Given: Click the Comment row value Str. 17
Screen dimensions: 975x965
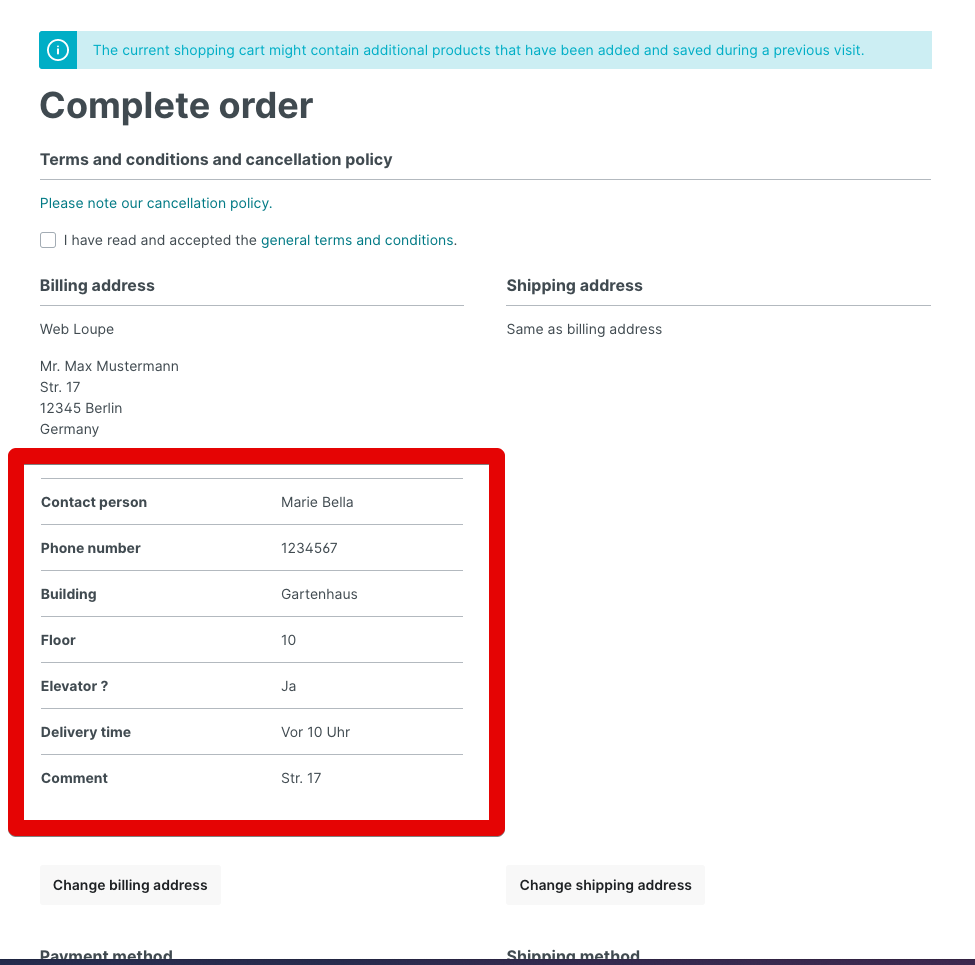Looking at the screenshot, I should coord(301,778).
